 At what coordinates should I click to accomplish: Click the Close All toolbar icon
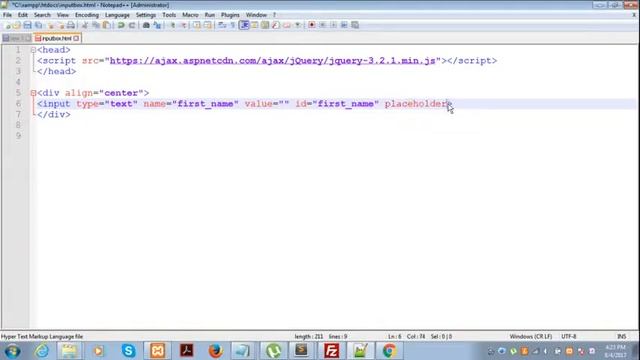coord(61,25)
